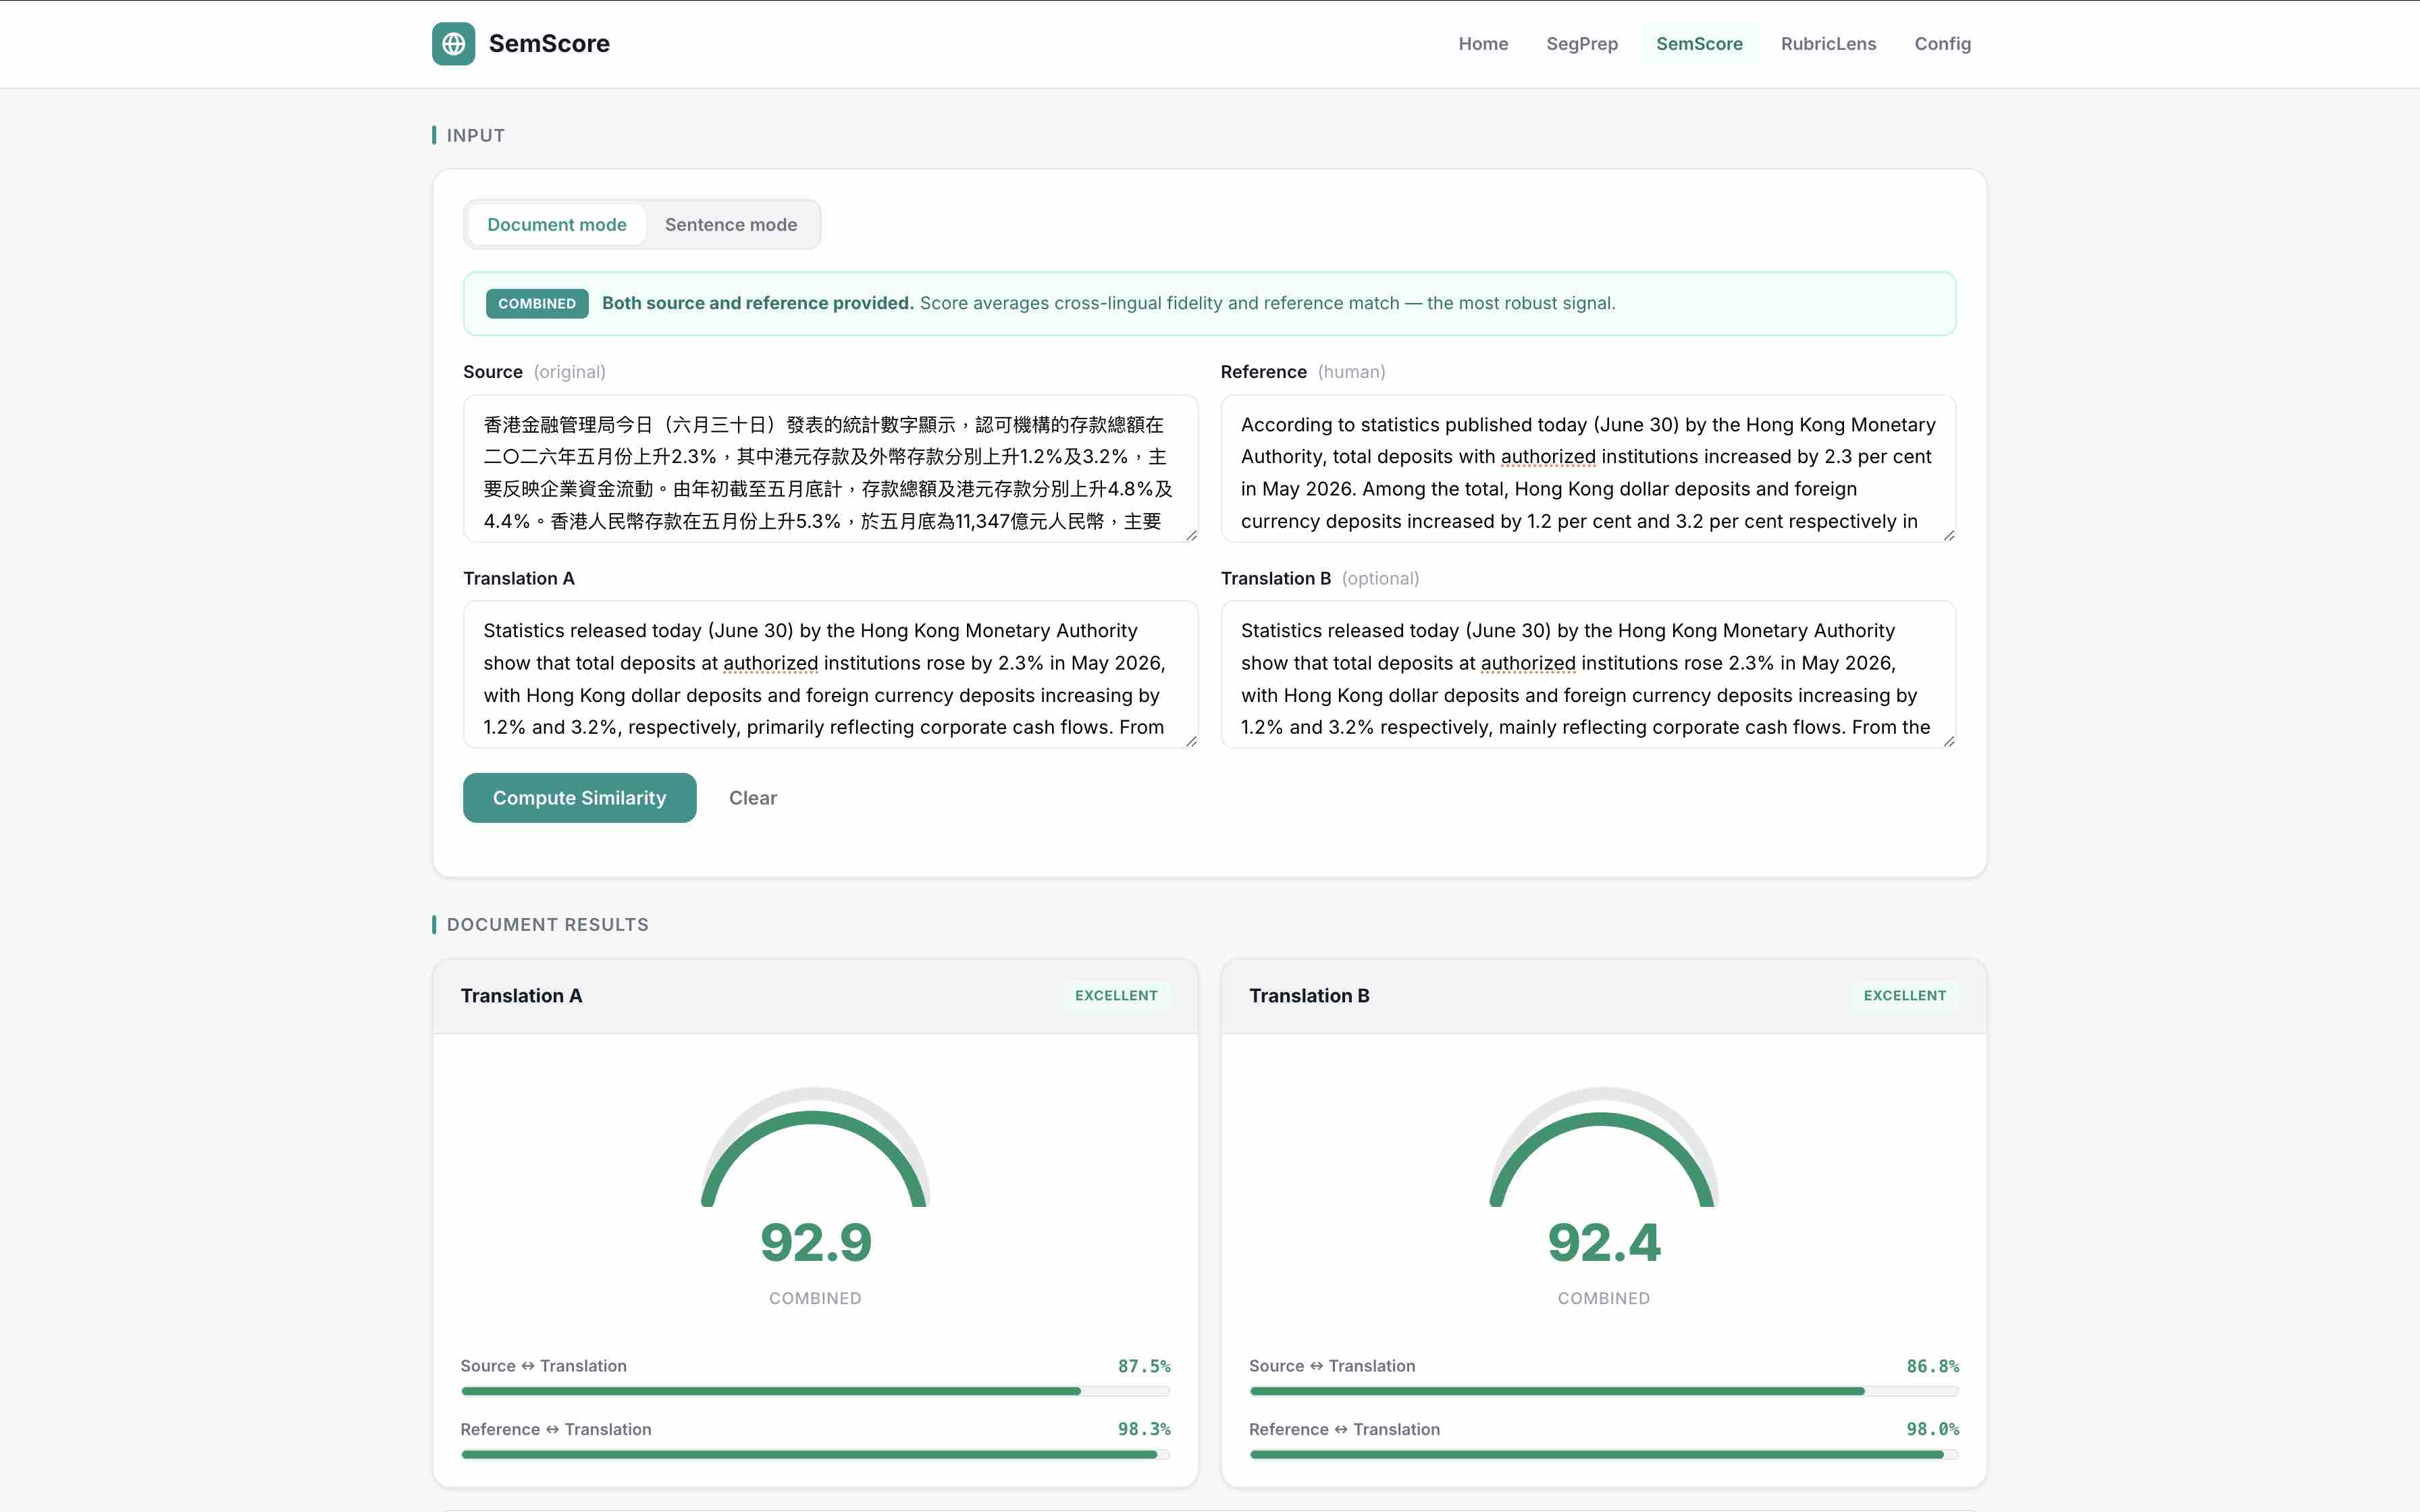The height and width of the screenshot is (1512, 2420).
Task: Grab the Translation A resize handle
Action: [1191, 741]
